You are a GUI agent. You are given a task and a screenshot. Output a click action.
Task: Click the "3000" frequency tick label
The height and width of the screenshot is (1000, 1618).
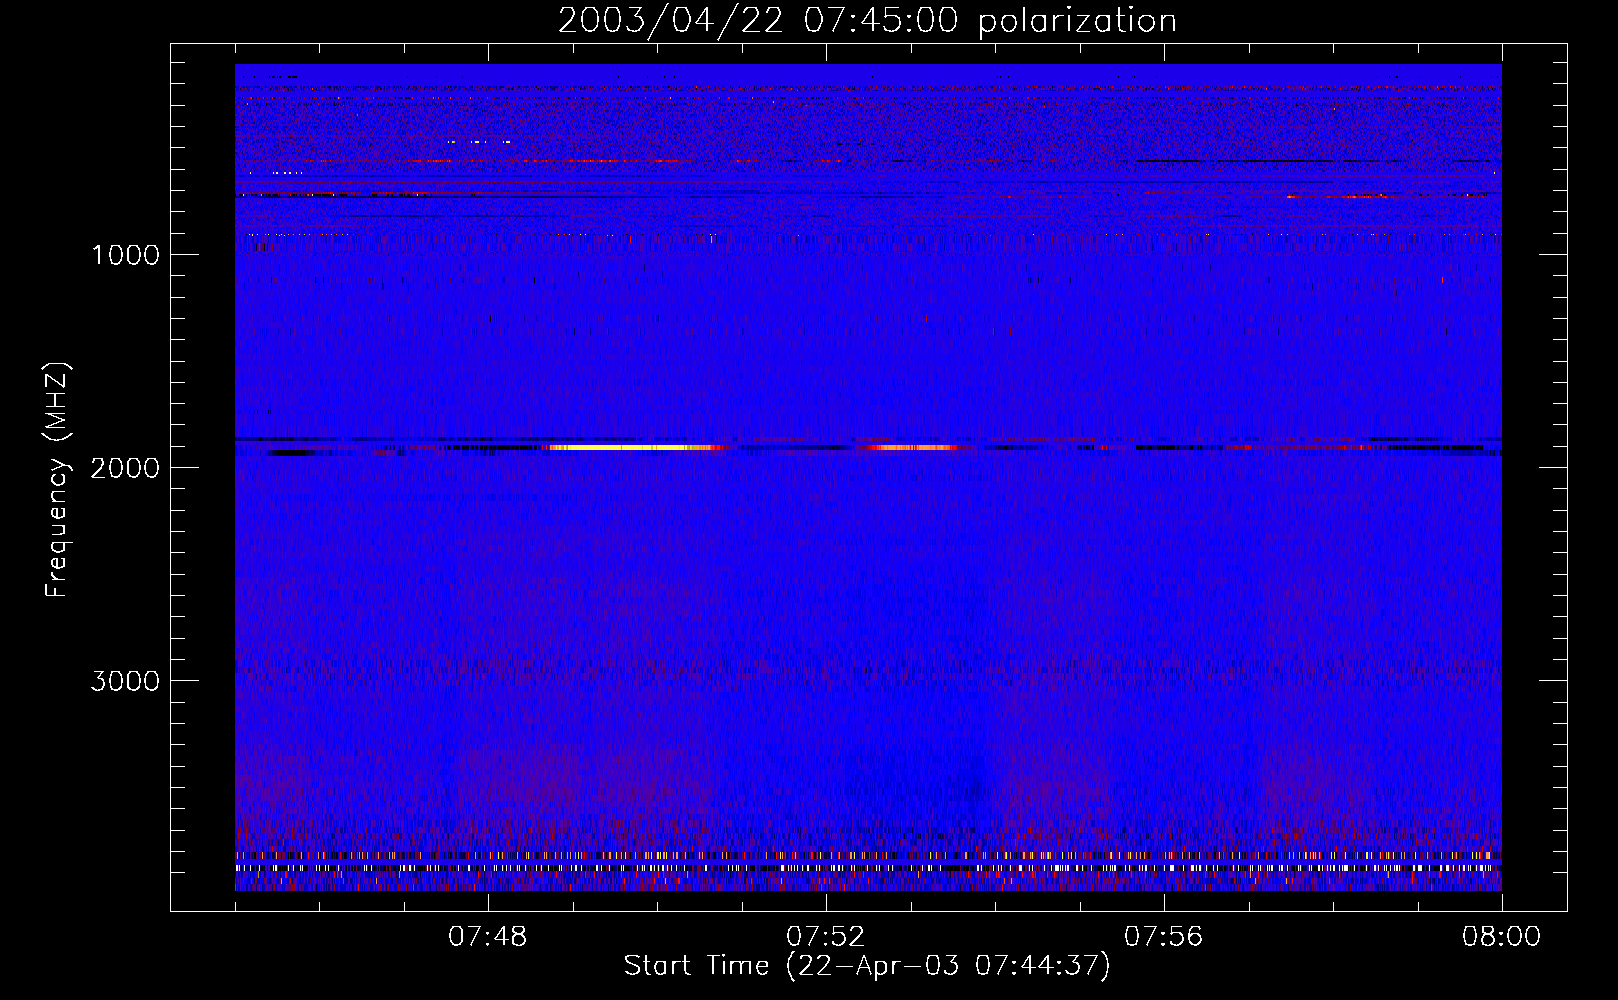pos(125,681)
